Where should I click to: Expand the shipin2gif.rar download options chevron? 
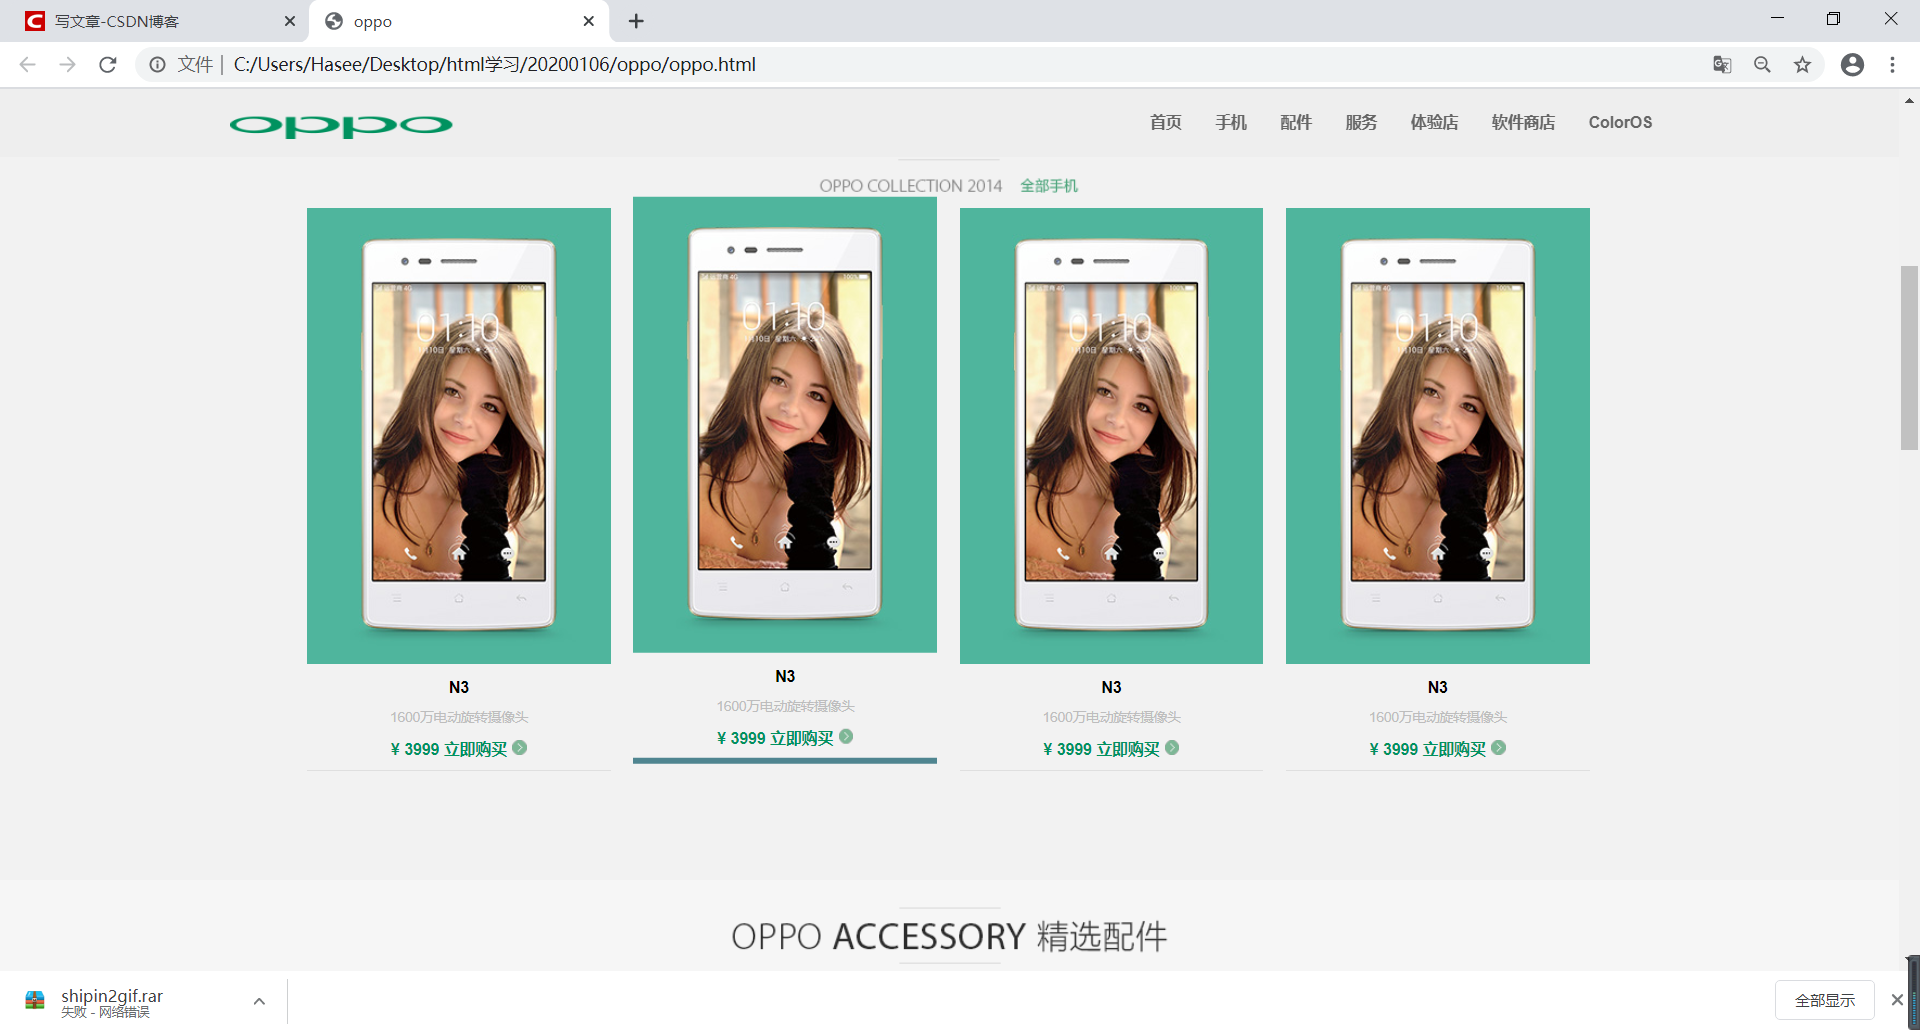259,1001
